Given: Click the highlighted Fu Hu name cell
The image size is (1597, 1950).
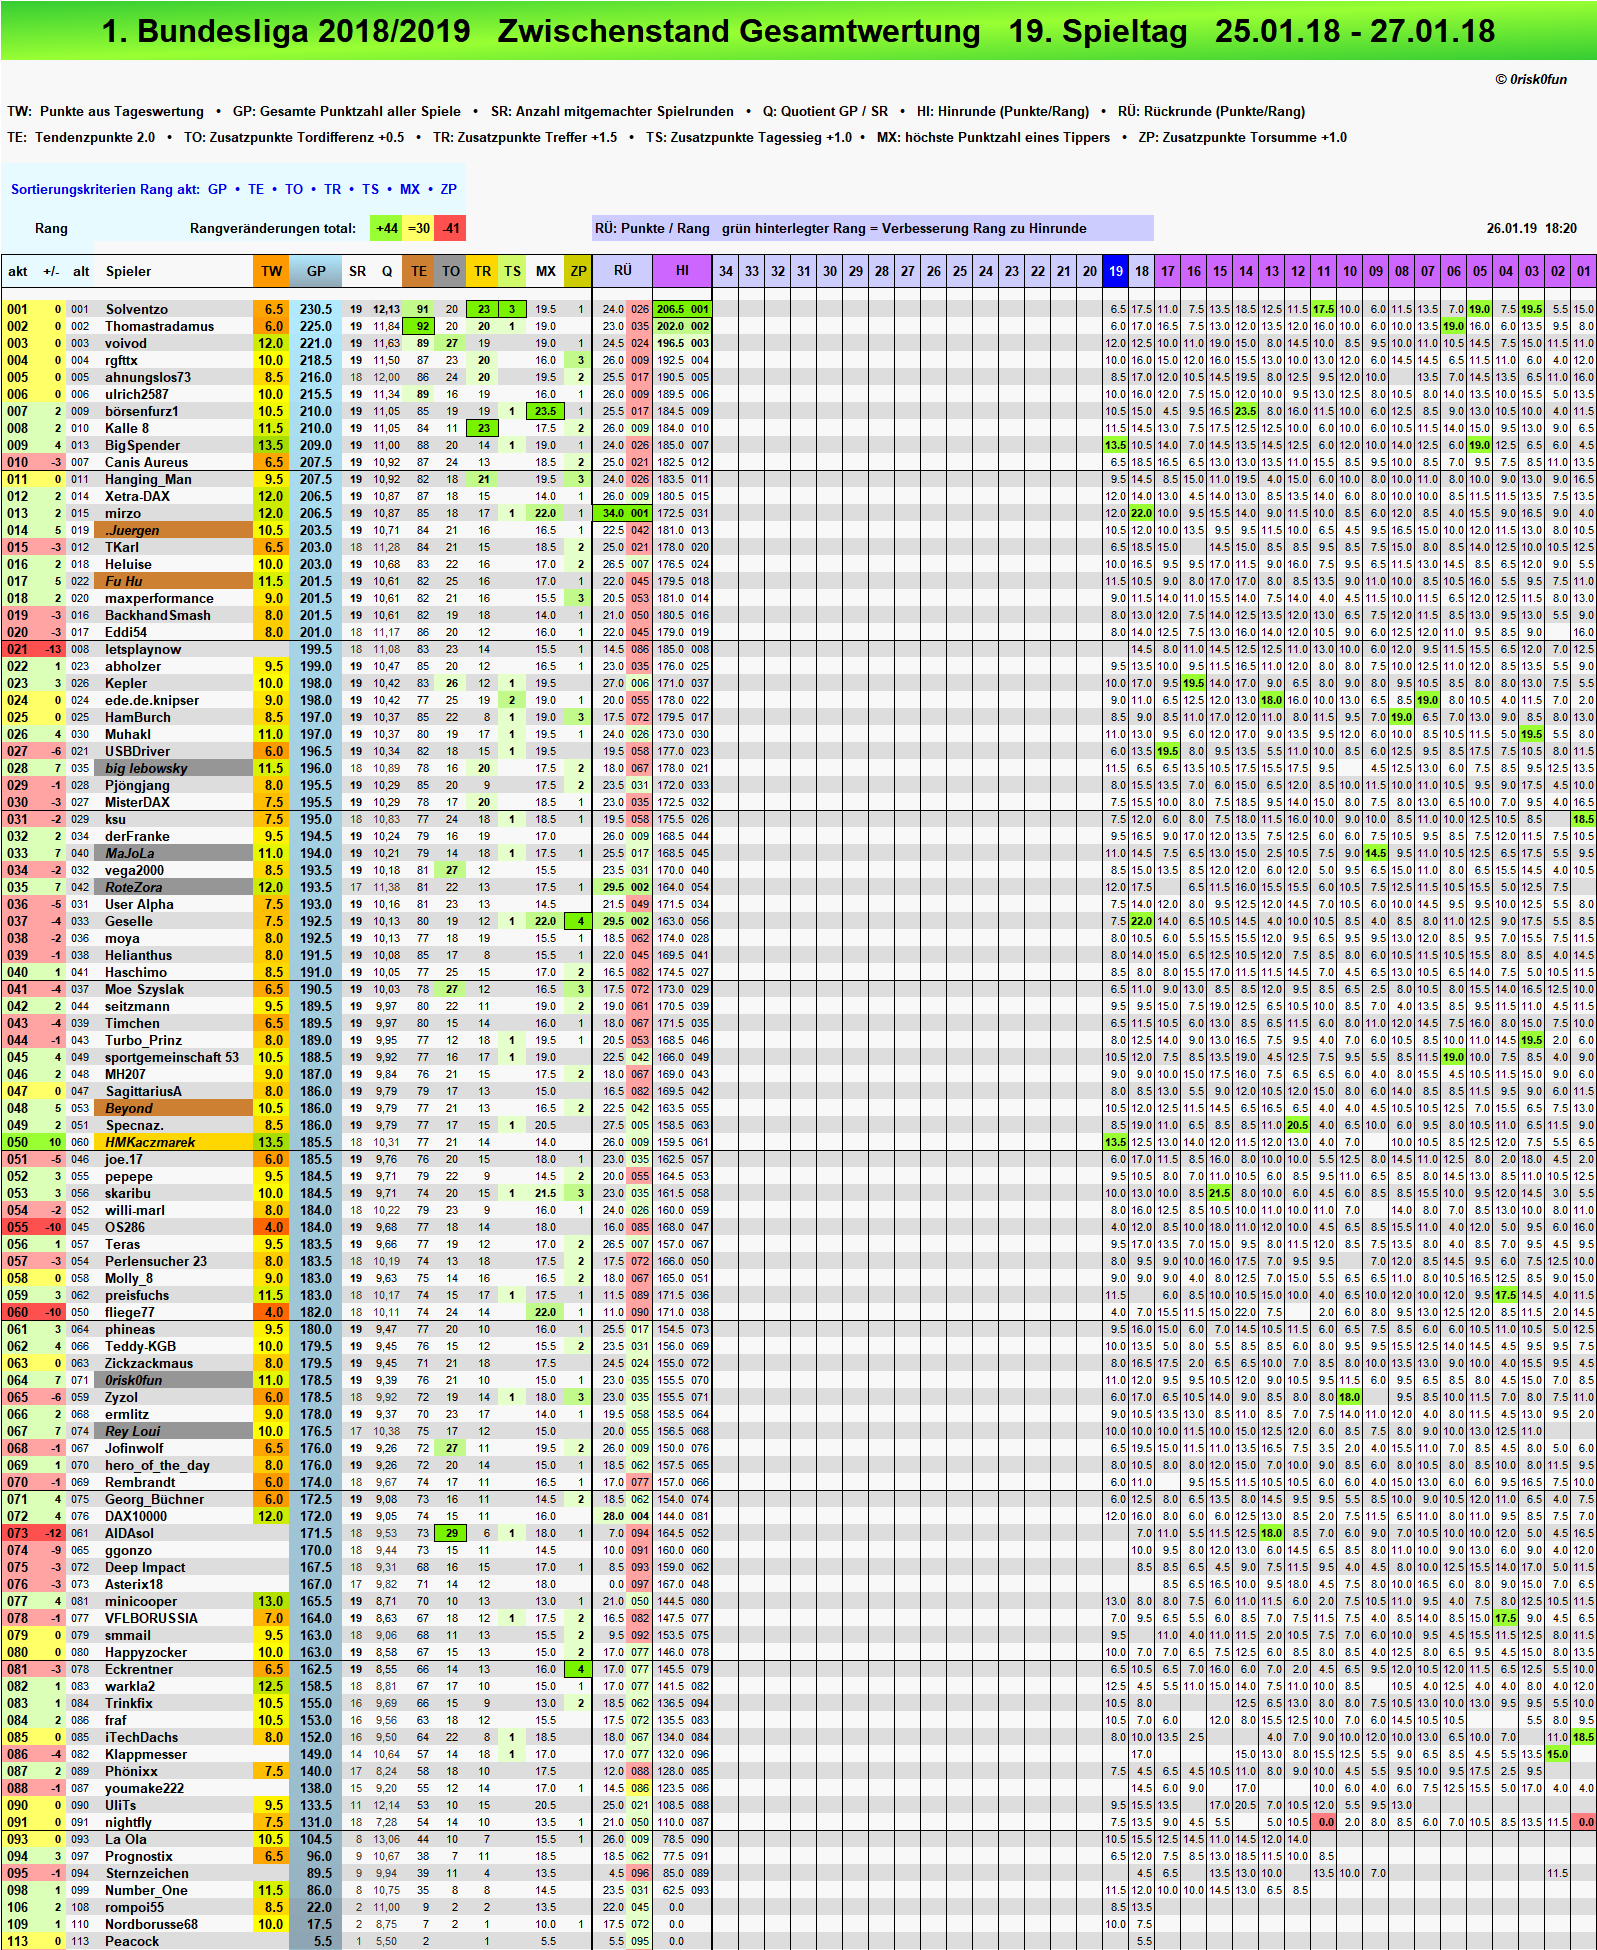Looking at the screenshot, I should click(x=174, y=581).
